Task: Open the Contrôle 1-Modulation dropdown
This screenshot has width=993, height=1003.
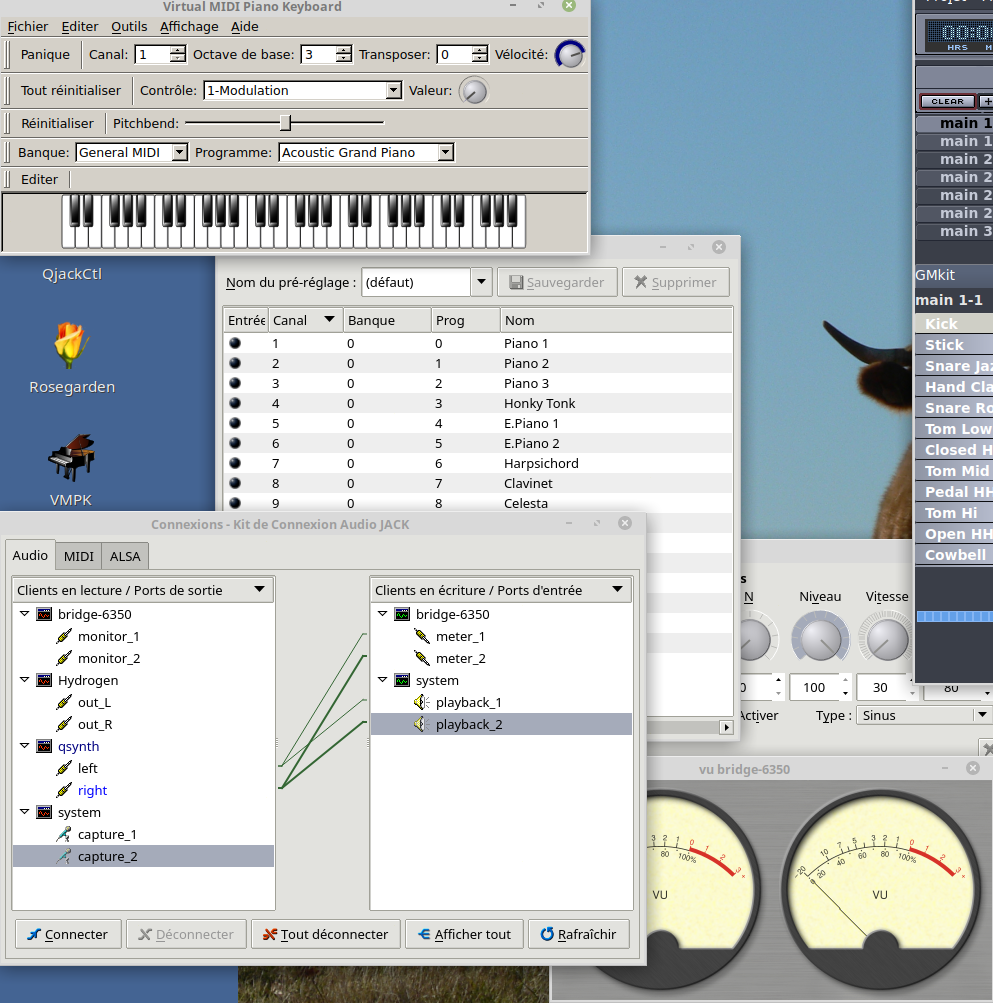Action: (x=394, y=90)
